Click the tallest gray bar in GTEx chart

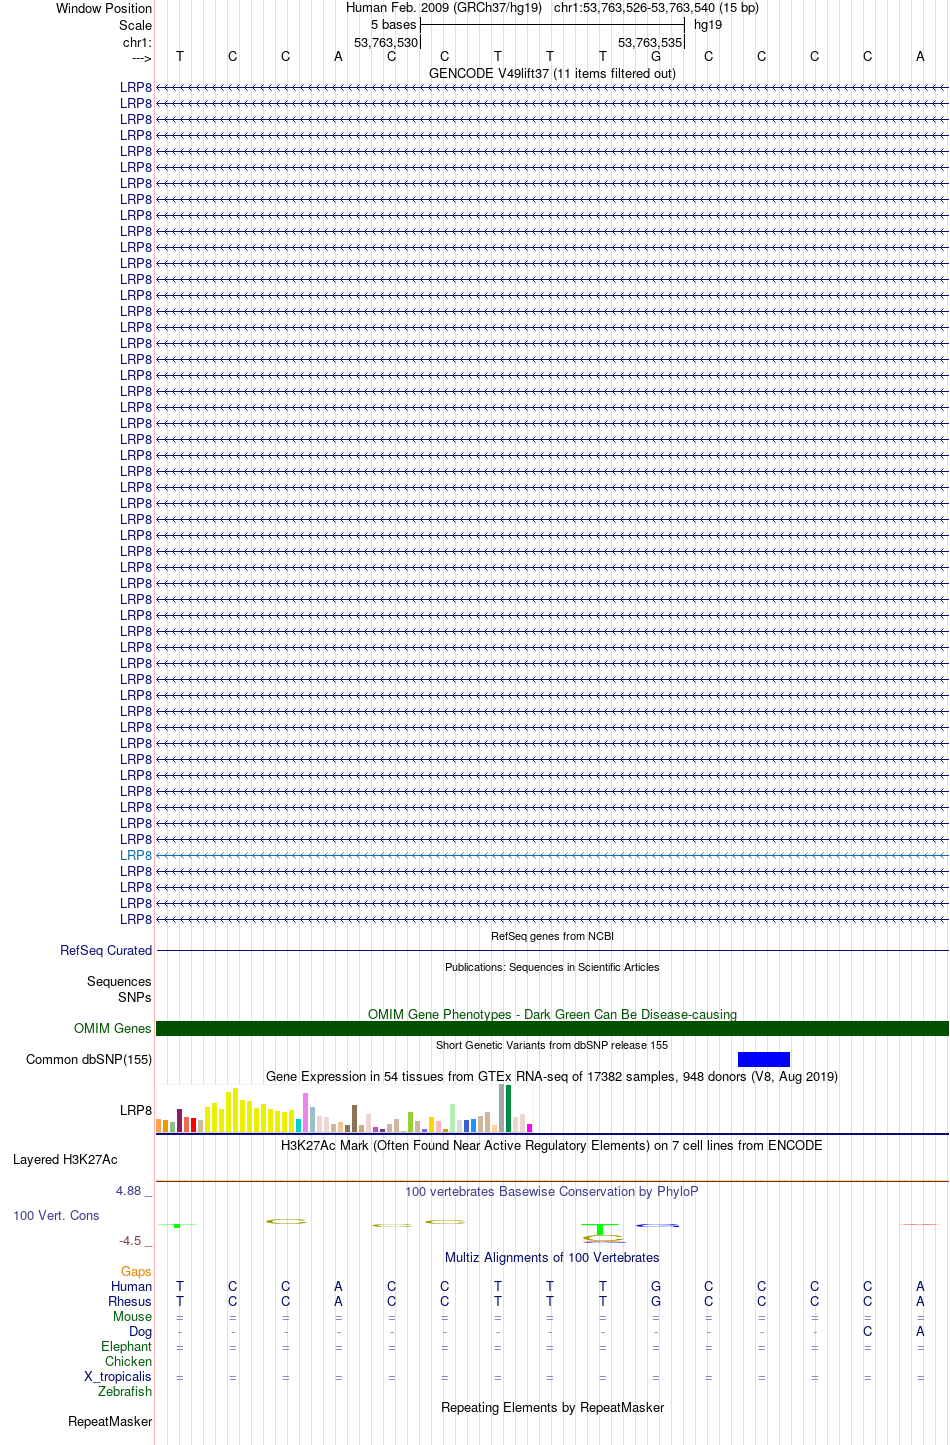click(502, 1108)
